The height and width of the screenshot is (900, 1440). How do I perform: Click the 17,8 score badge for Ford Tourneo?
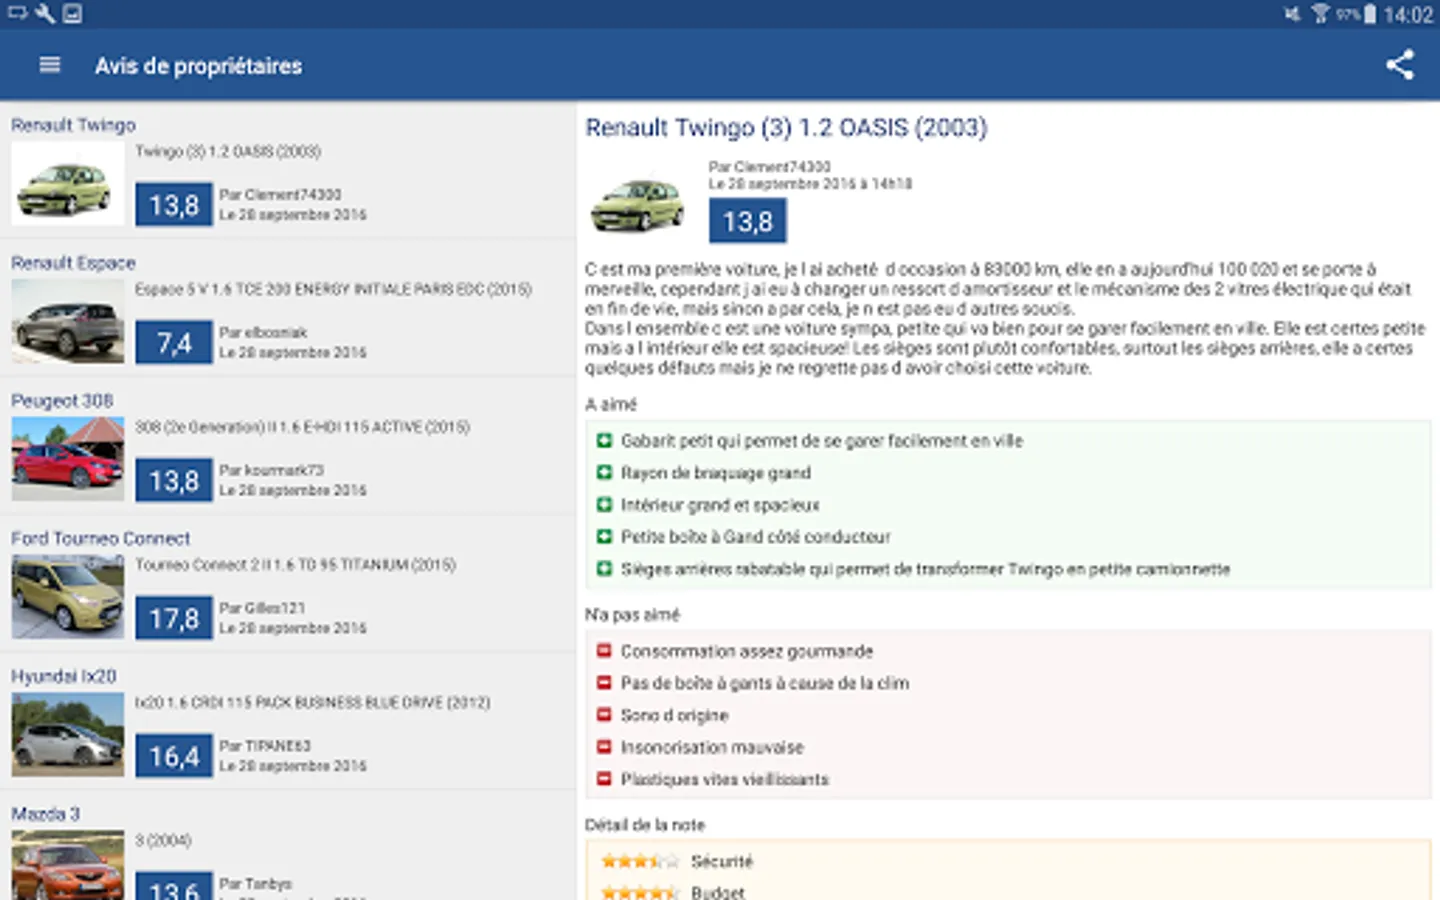pyautogui.click(x=174, y=619)
